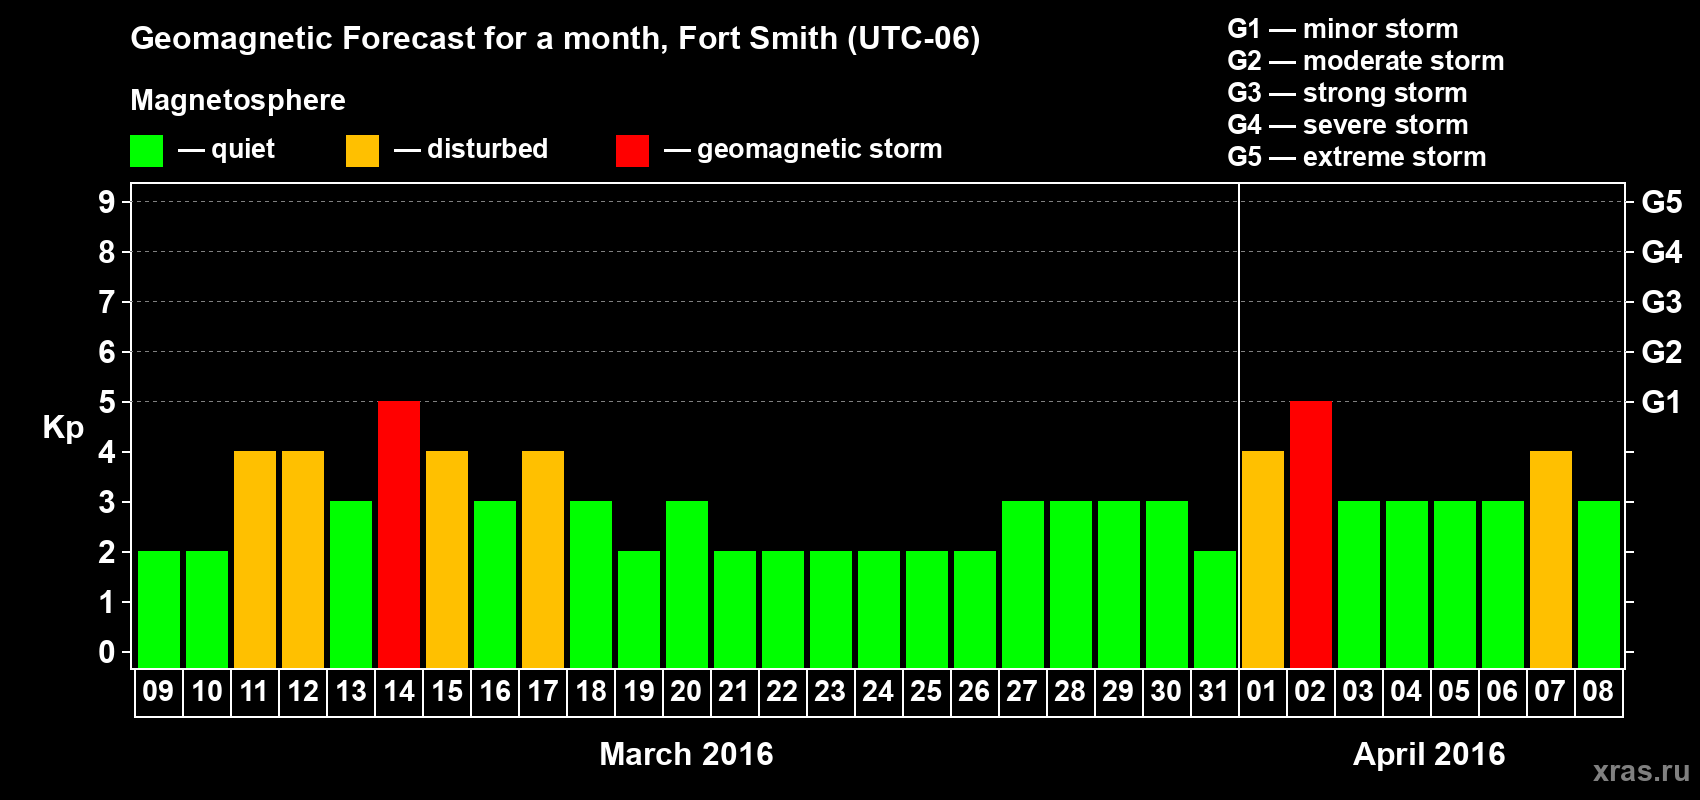Click date label 19 on the axis
Image resolution: width=1700 pixels, height=800 pixels.
tap(639, 692)
